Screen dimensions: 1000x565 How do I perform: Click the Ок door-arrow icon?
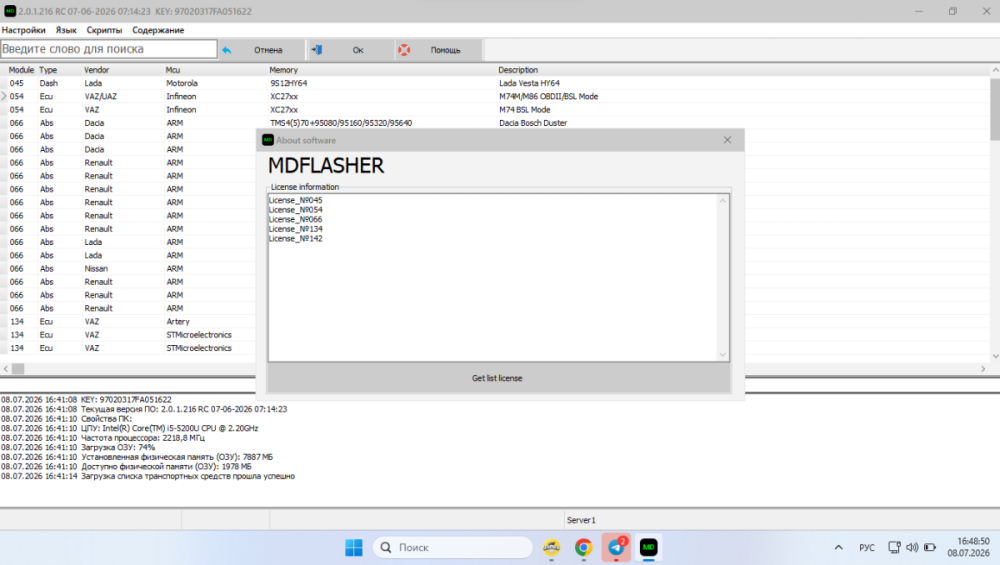click(317, 50)
